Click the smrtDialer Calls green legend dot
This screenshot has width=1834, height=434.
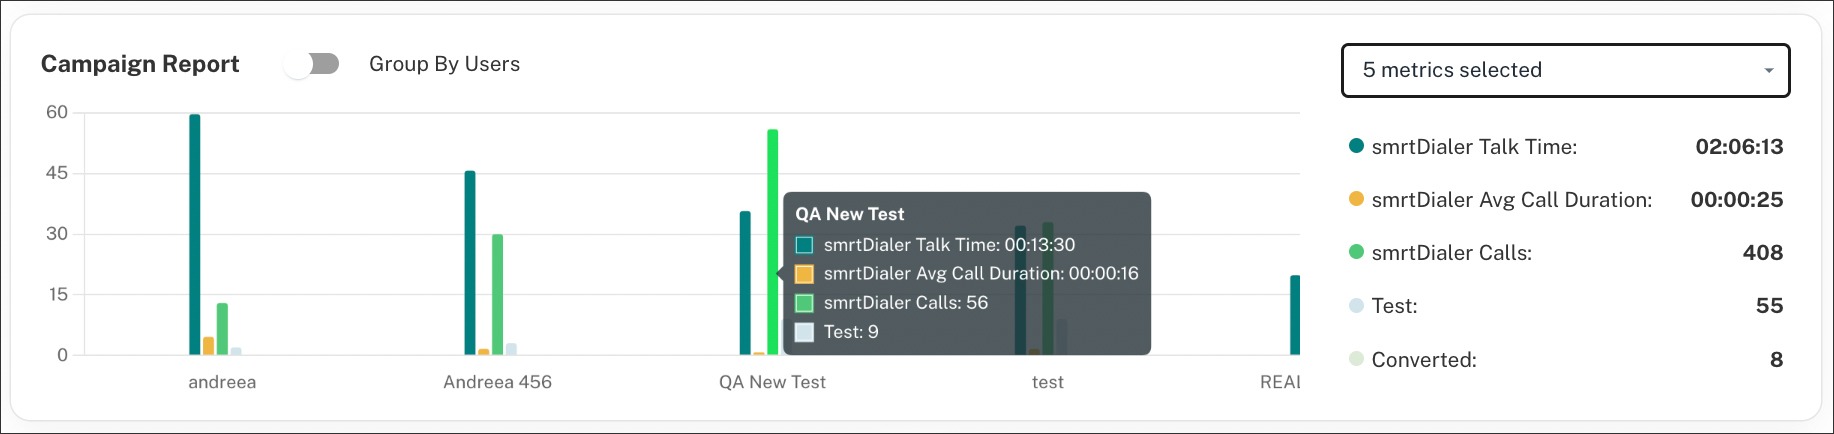1356,252
